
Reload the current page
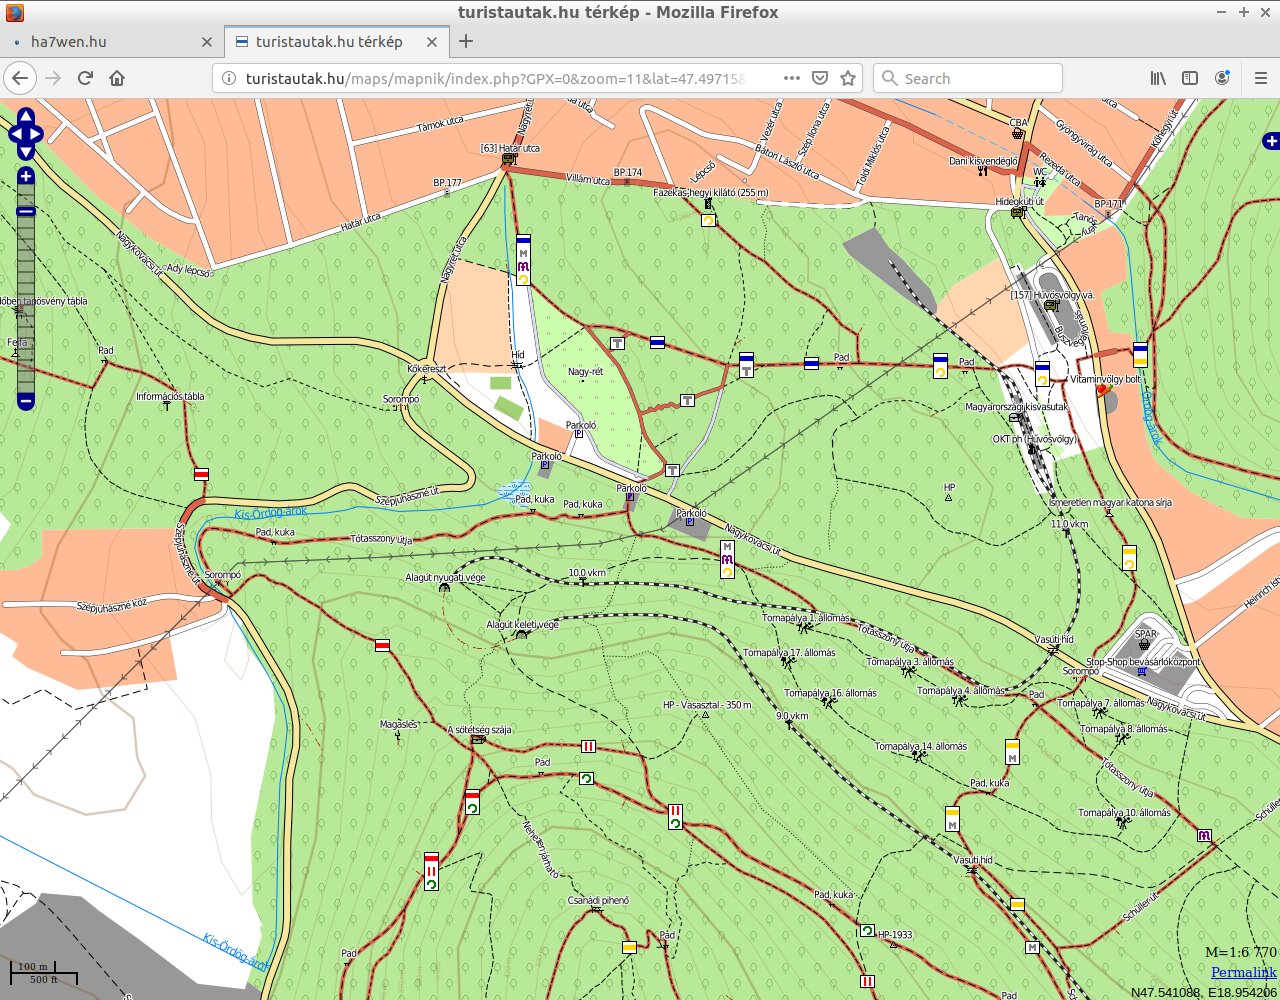(x=85, y=78)
